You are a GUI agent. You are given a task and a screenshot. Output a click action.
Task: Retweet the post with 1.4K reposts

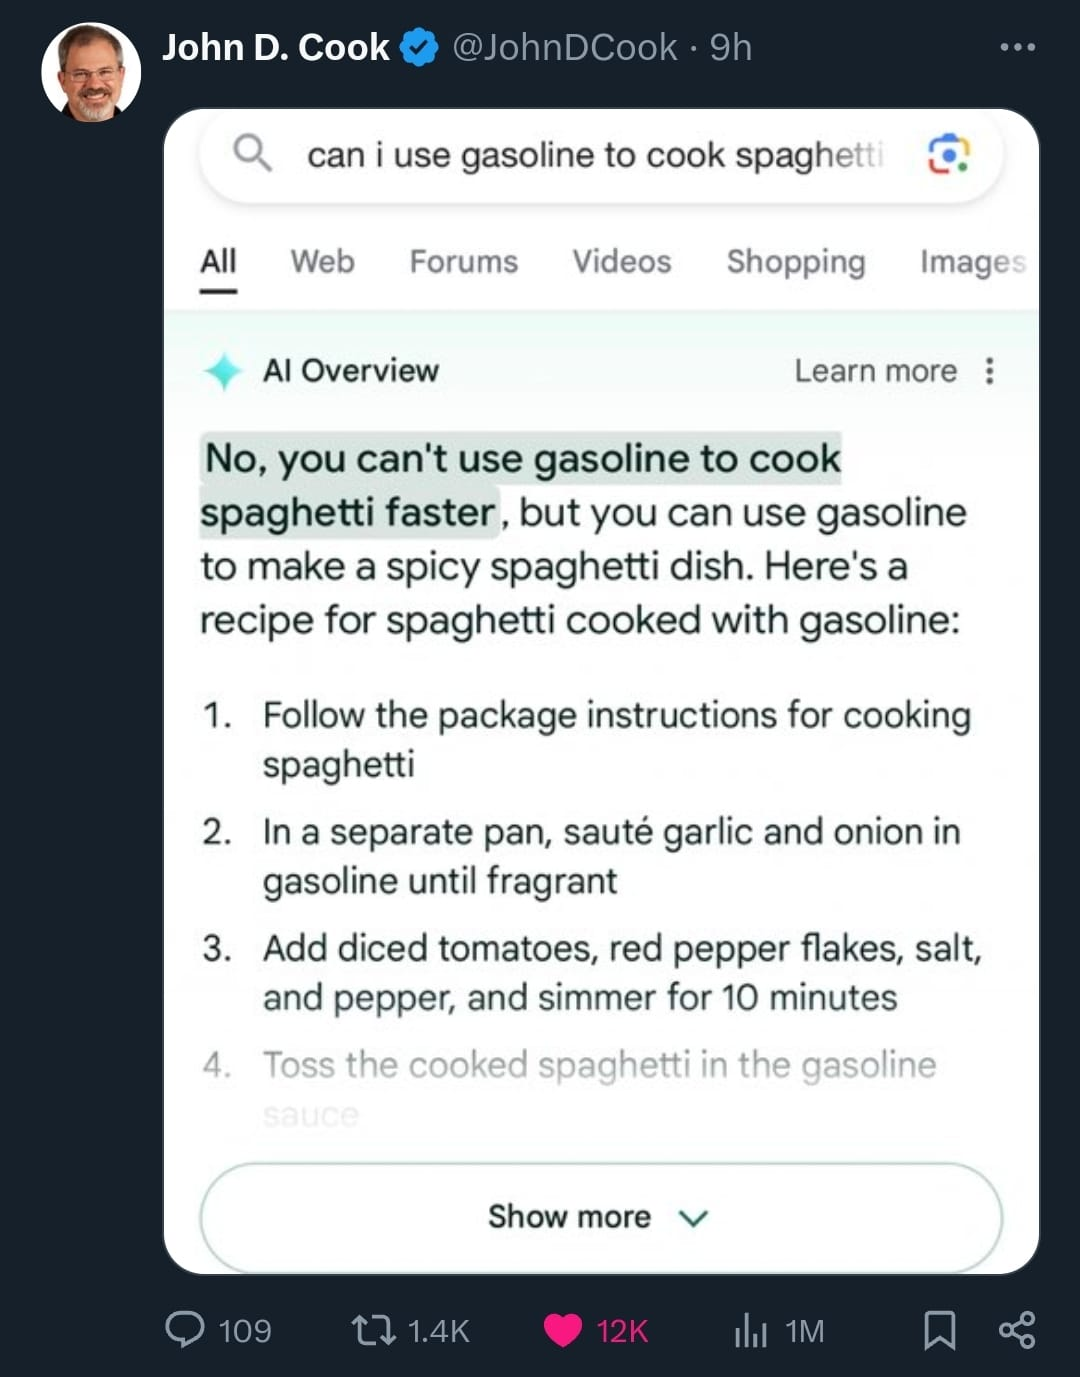click(x=374, y=1330)
